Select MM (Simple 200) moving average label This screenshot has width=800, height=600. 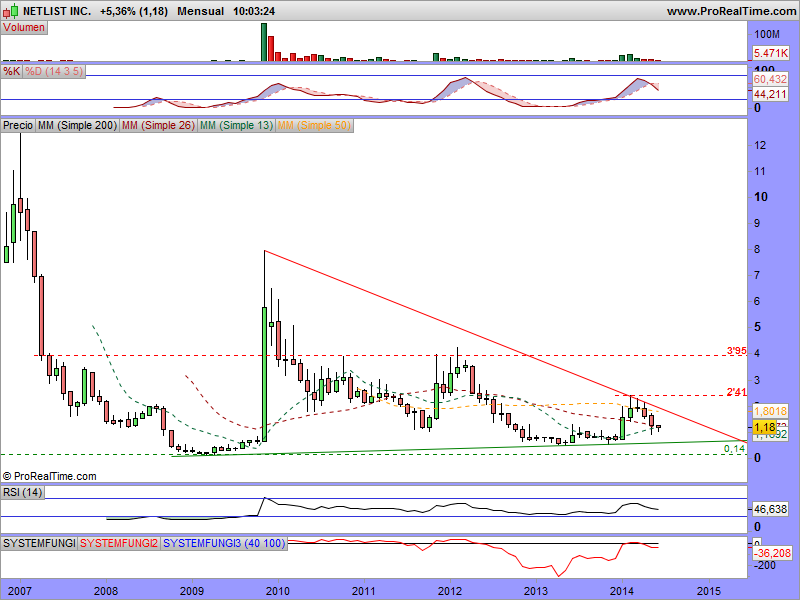pyautogui.click(x=78, y=126)
